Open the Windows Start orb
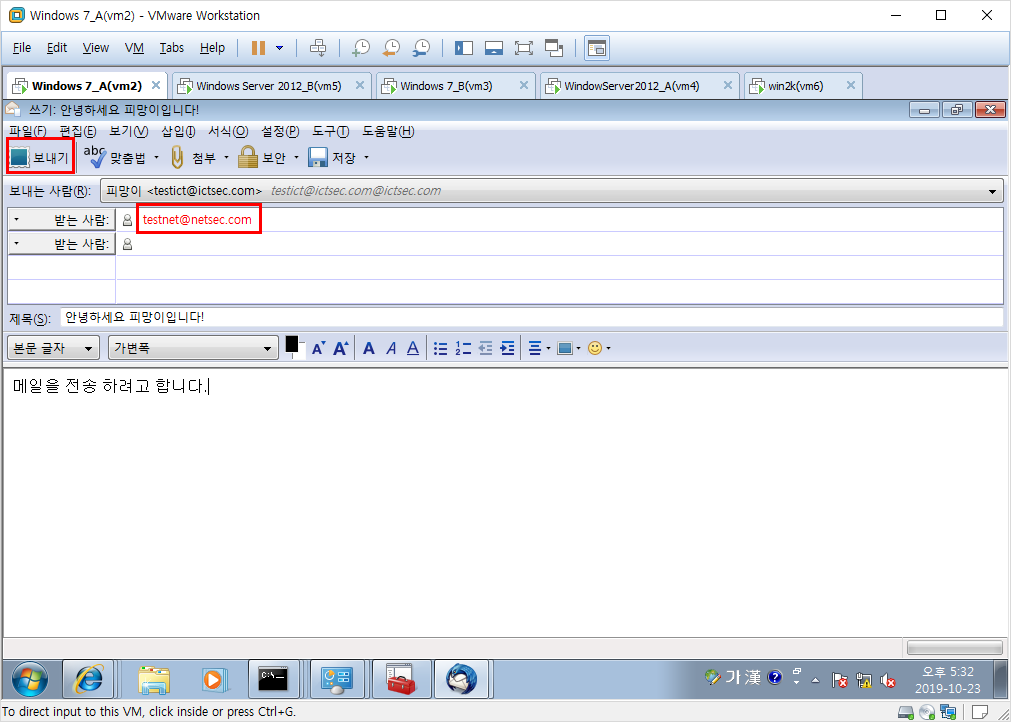1011x722 pixels. pos(30,679)
